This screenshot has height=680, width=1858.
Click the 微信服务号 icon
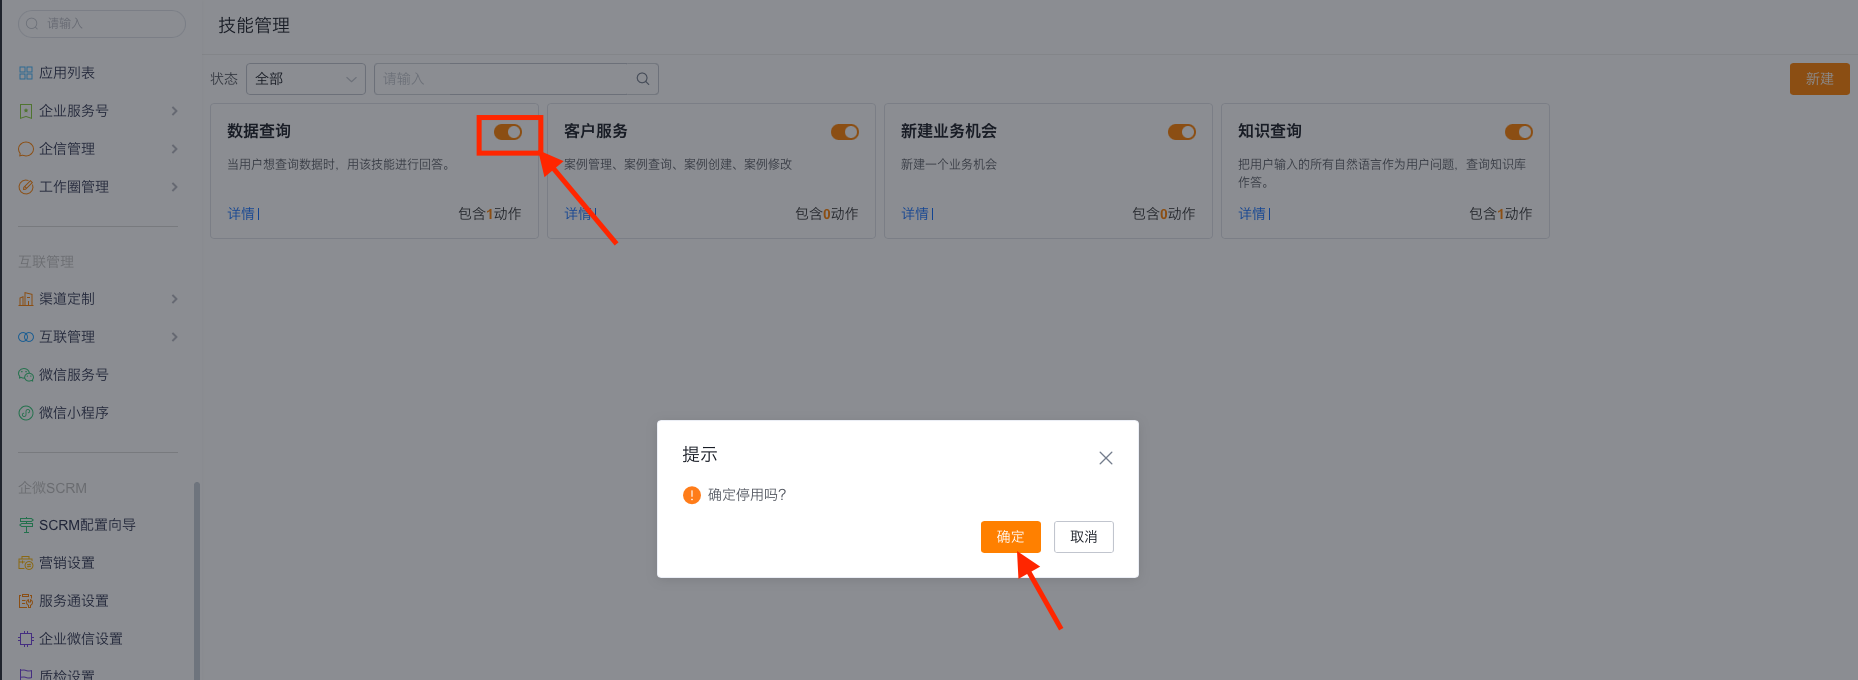[26, 375]
